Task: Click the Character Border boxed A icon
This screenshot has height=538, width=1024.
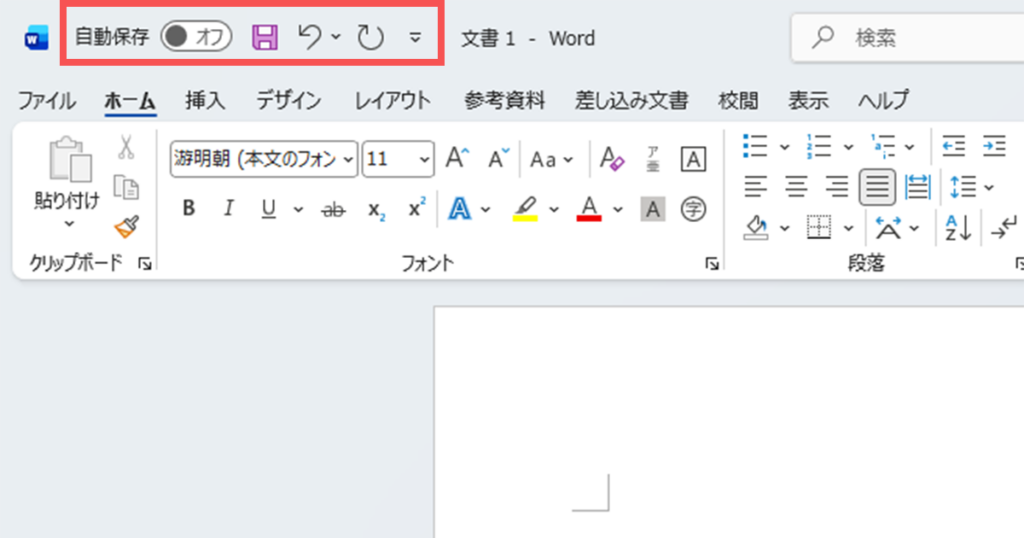Action: pos(693,159)
